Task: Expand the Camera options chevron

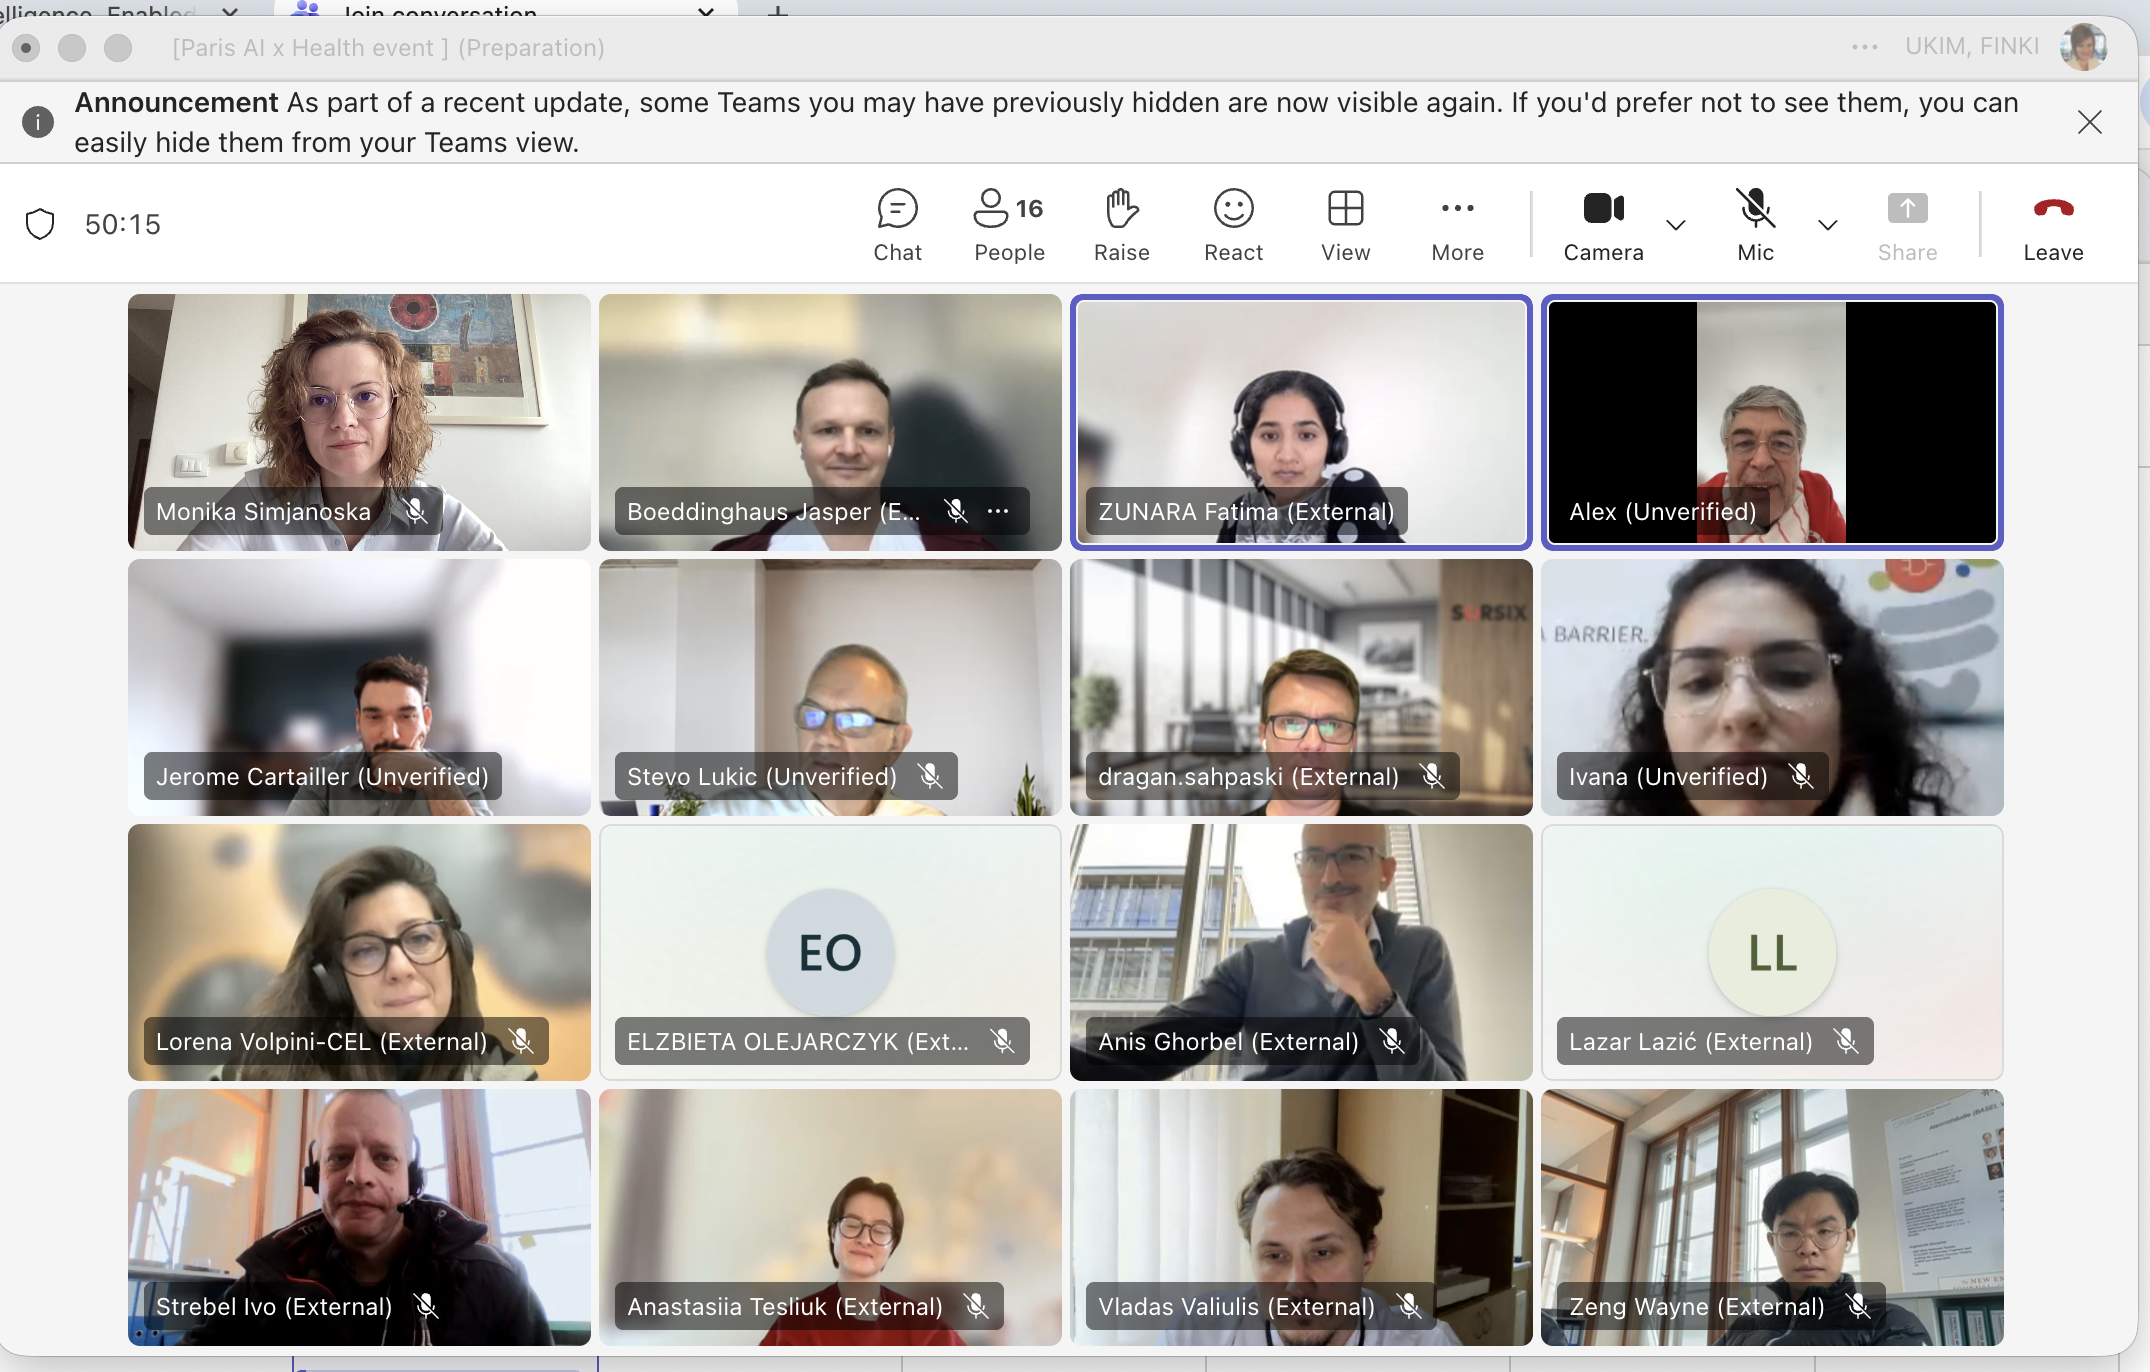Action: [x=1676, y=225]
